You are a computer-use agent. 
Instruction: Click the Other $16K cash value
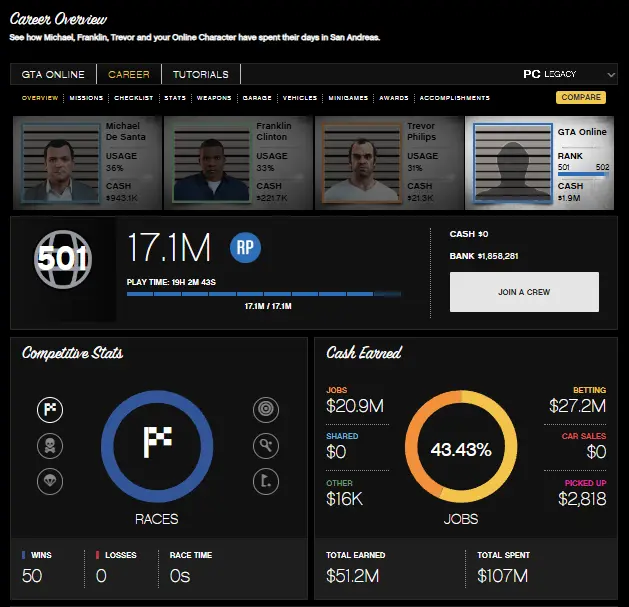coord(345,499)
